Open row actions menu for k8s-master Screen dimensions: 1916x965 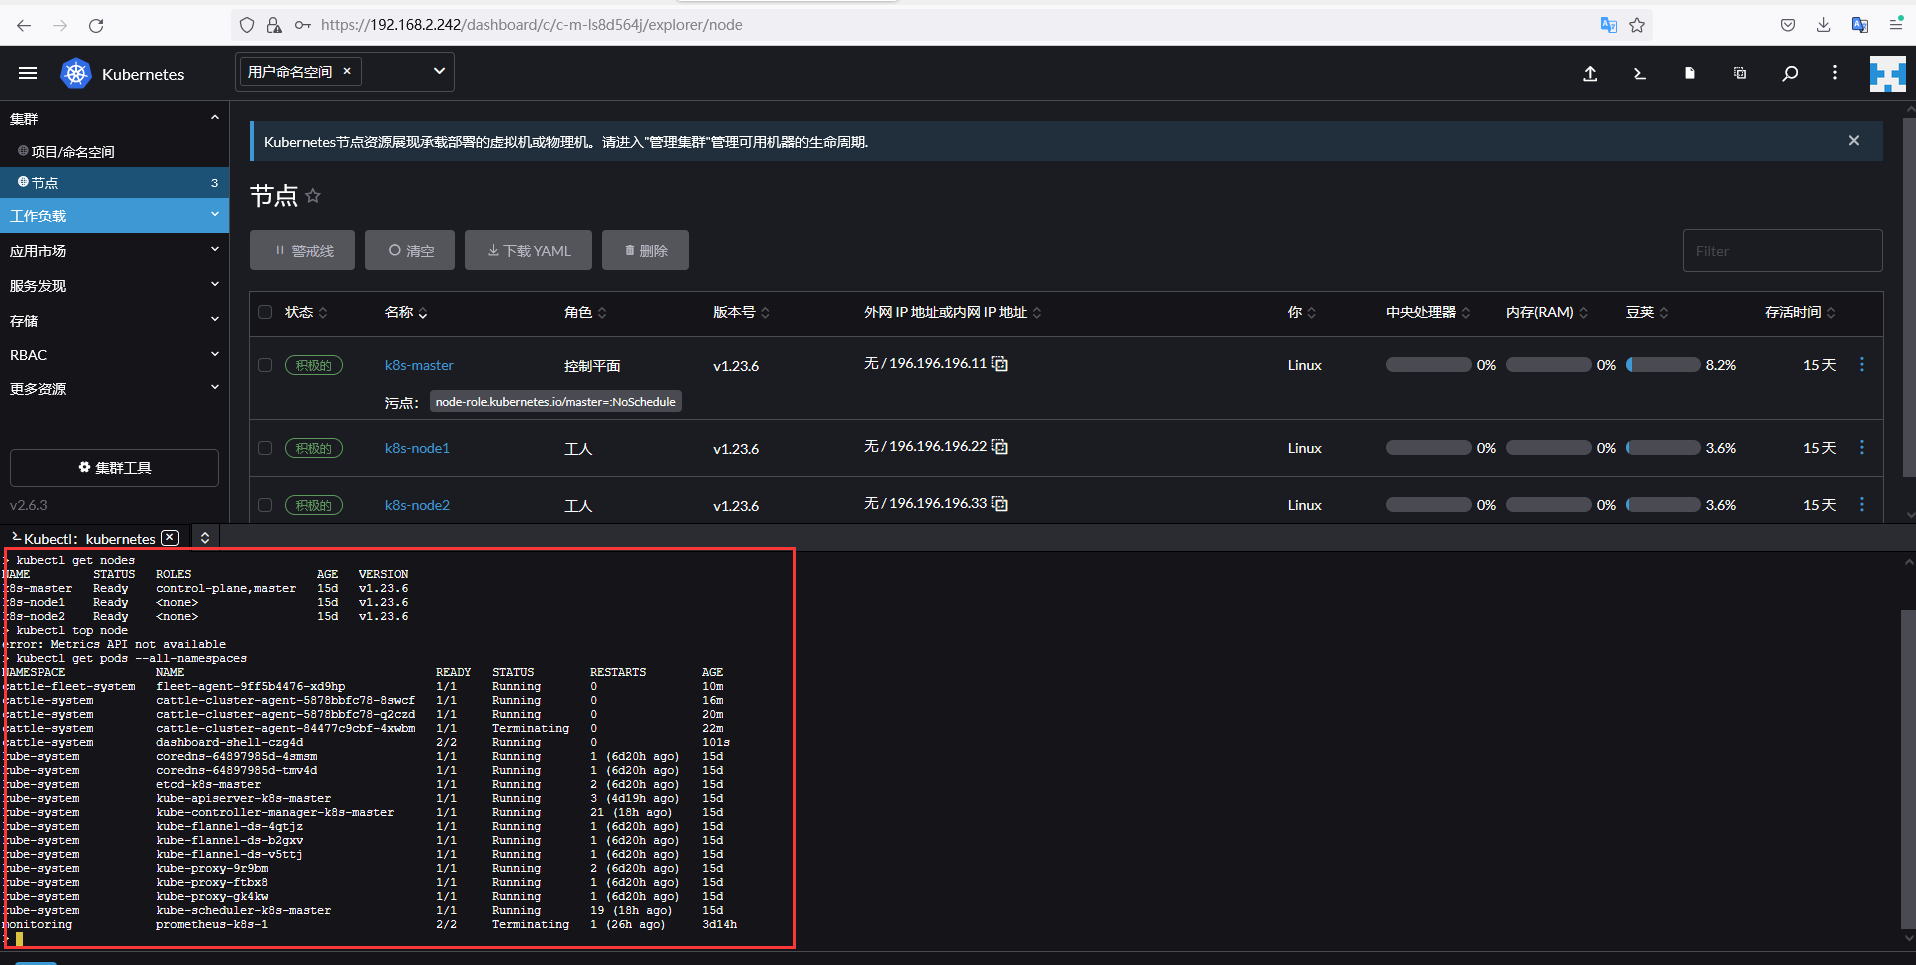(1862, 365)
